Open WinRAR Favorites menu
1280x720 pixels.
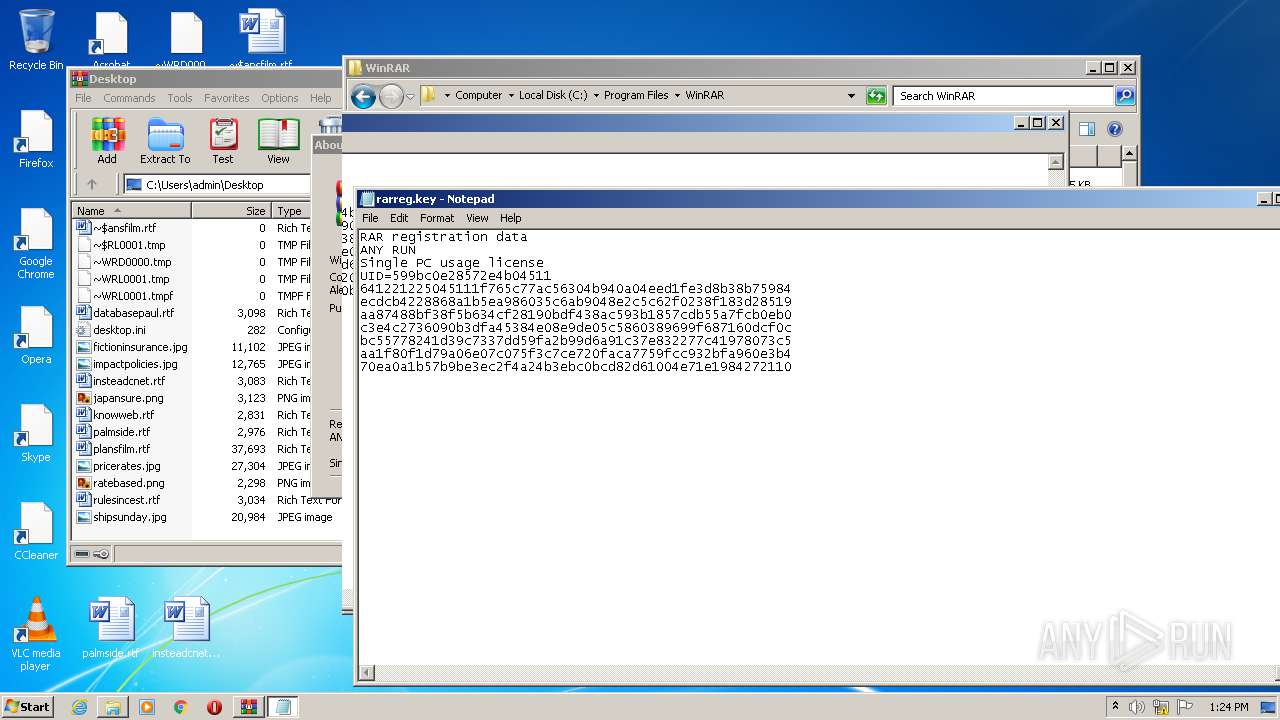coord(227,98)
